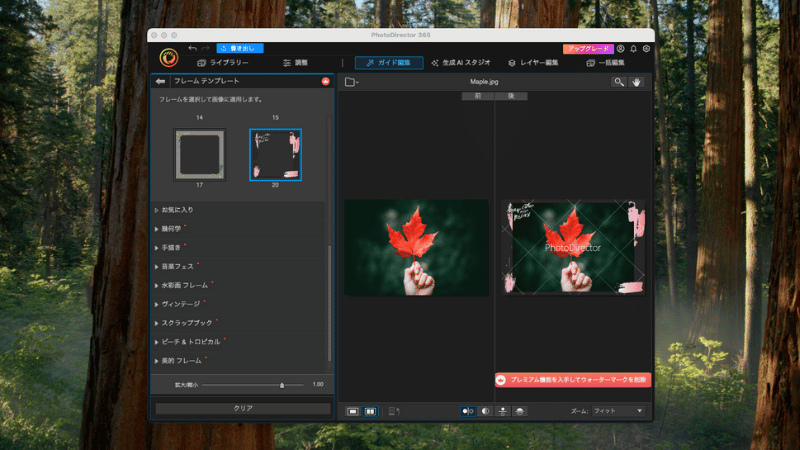Click the 後 (after) label
This screenshot has height=450, width=800.
pos(511,96)
